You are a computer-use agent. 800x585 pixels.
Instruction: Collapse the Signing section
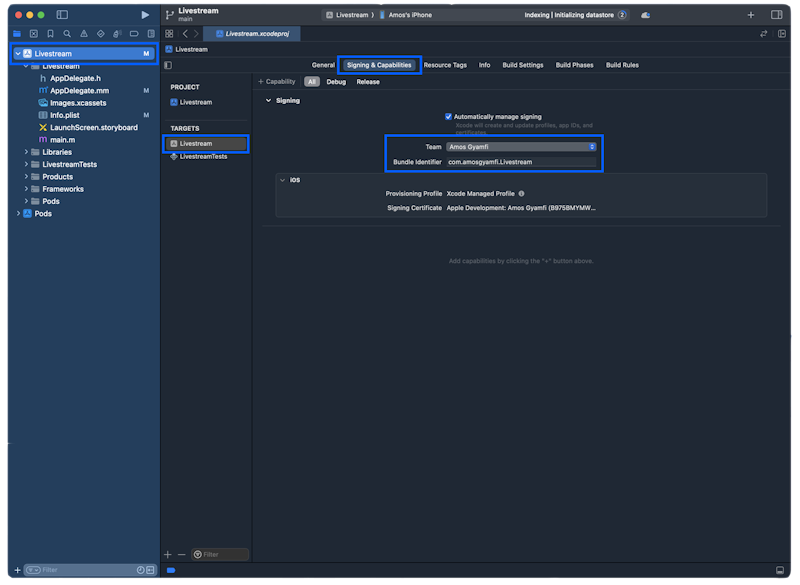pyautogui.click(x=268, y=100)
